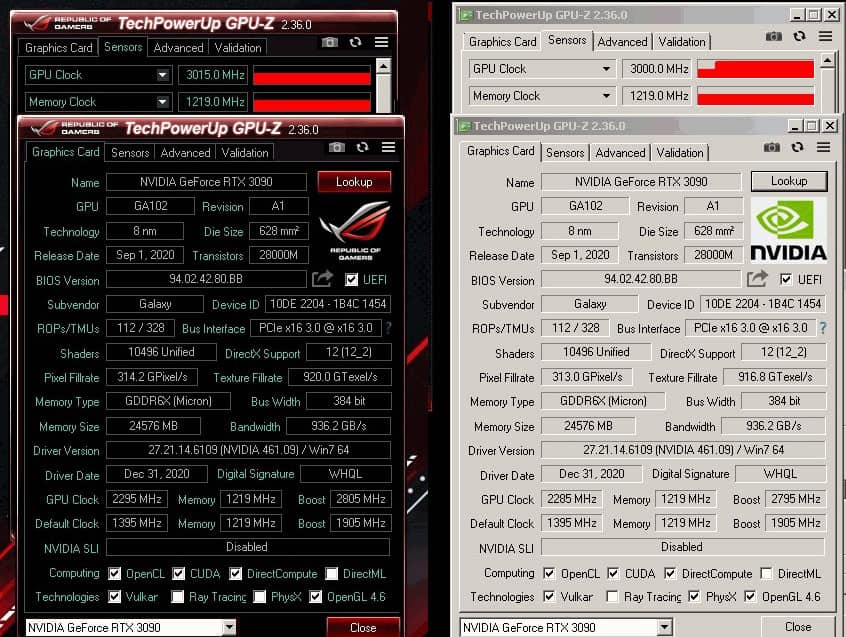Click Boost 2795 MHz value in light window
The image size is (846, 637).
pos(795,499)
